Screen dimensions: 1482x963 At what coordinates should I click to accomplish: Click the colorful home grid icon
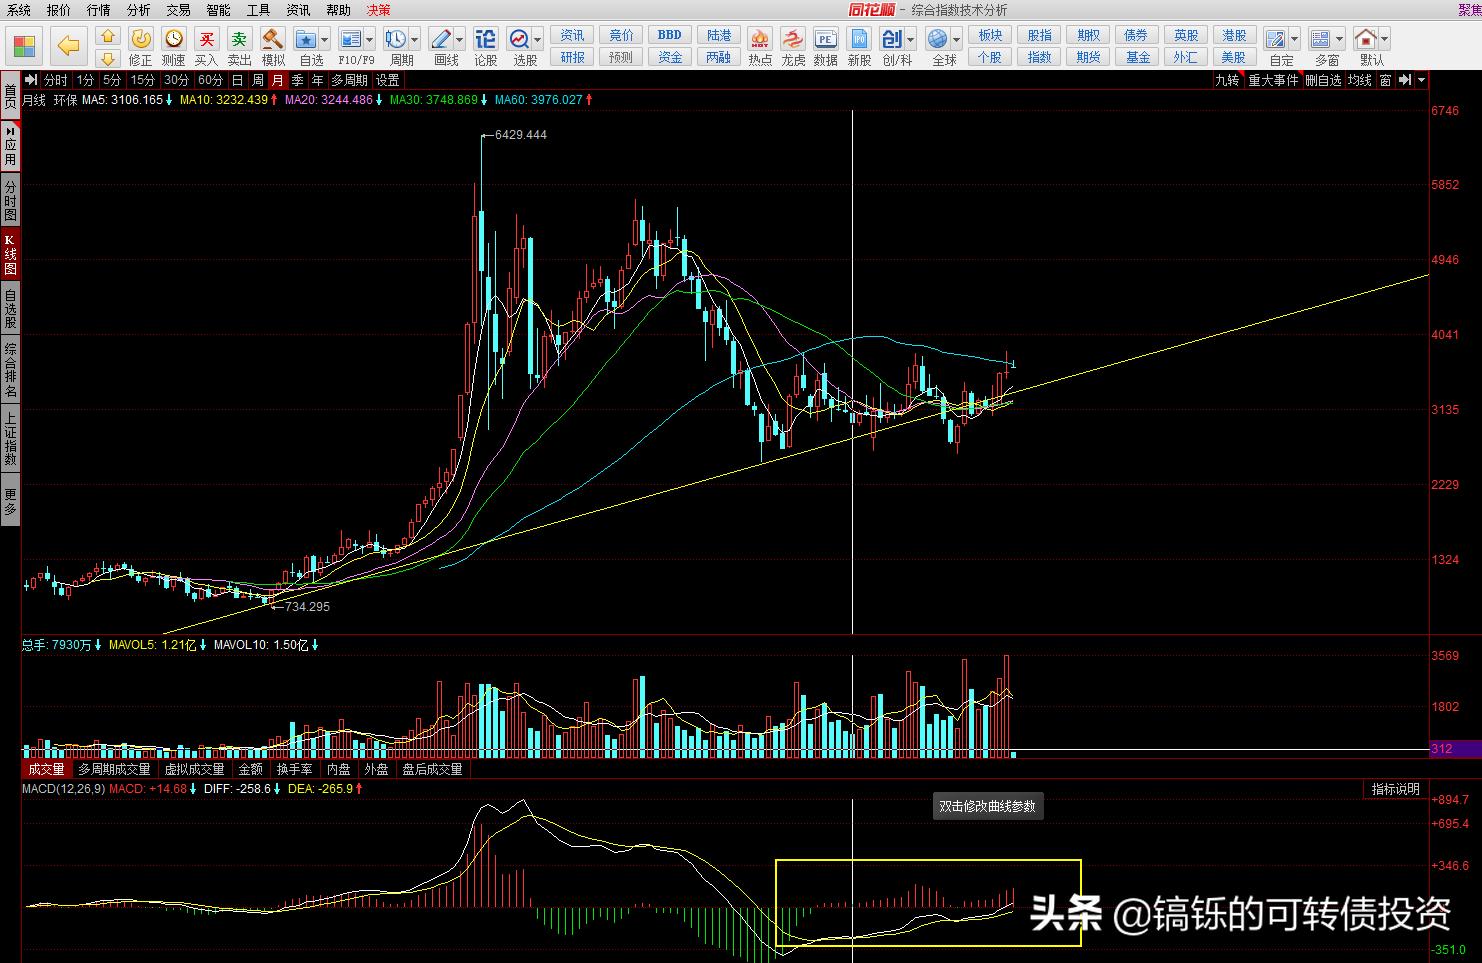(25, 46)
